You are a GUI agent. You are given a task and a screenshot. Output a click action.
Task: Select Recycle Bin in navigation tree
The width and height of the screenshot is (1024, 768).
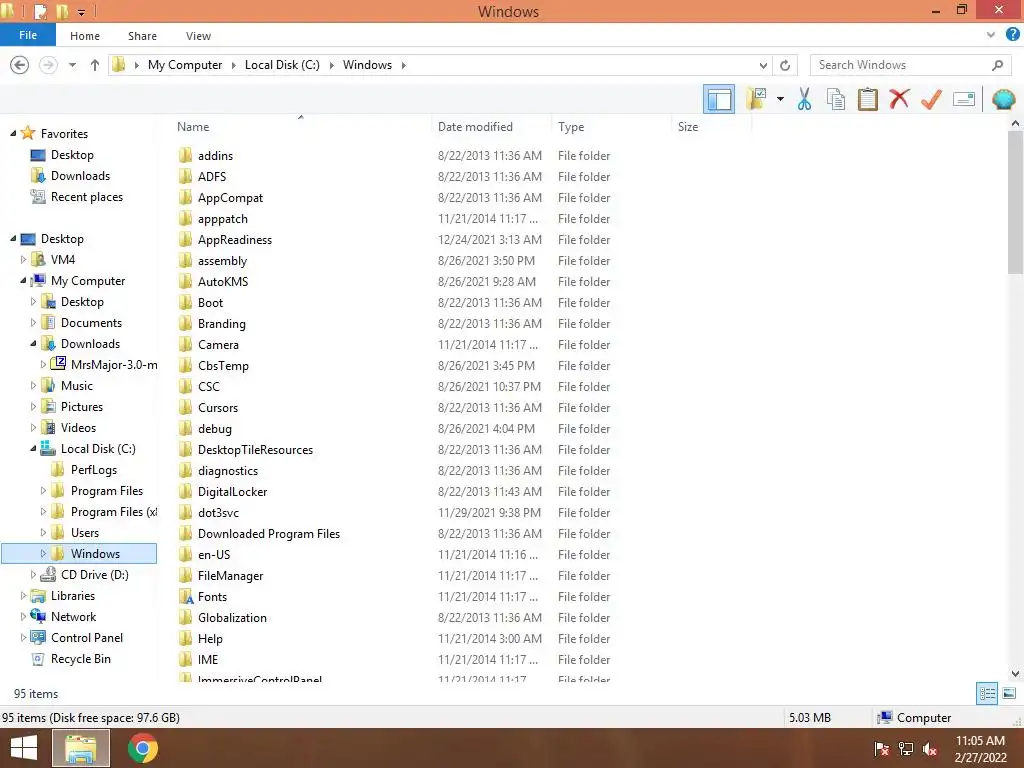[80, 658]
